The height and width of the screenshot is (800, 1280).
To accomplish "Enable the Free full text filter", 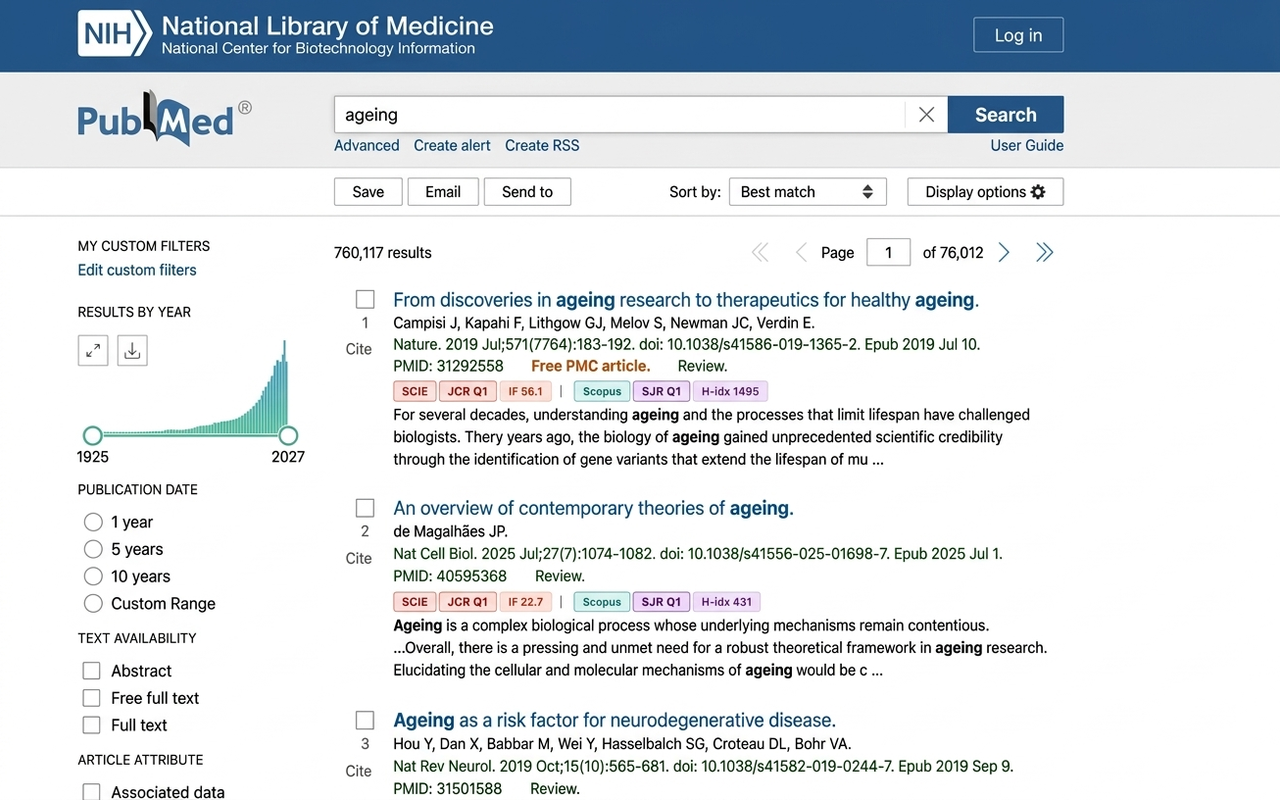I will point(91,698).
